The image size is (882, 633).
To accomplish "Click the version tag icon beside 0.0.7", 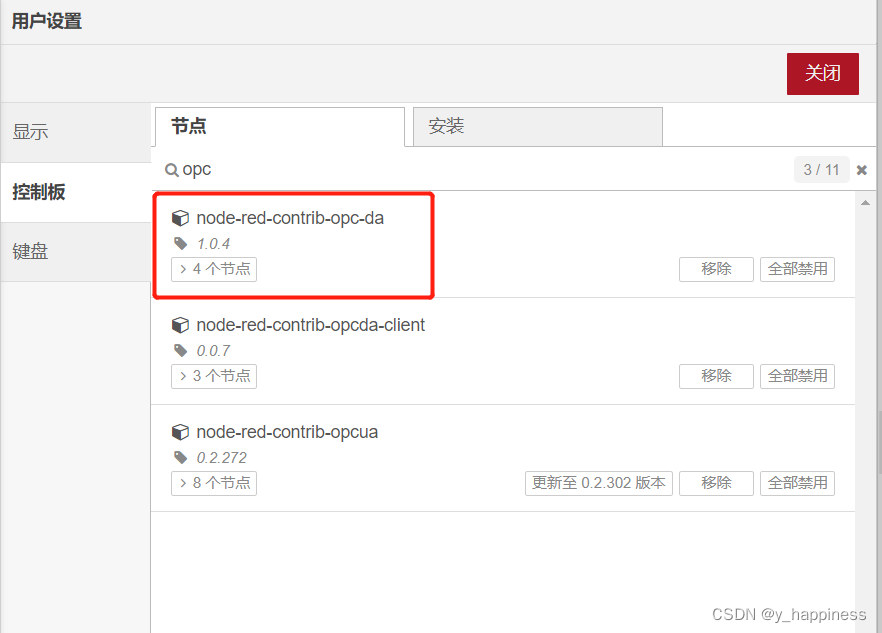I will pyautogui.click(x=180, y=351).
